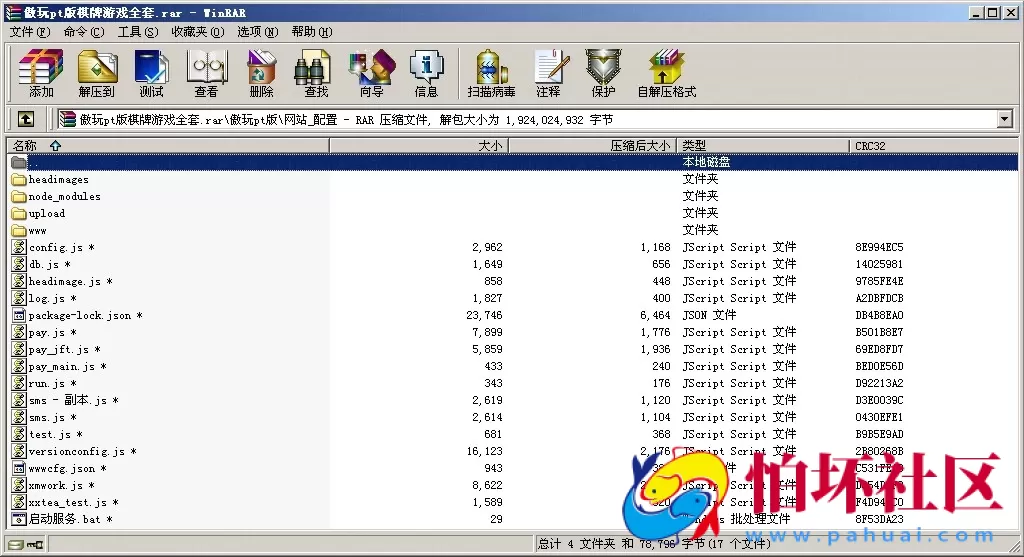Click the Delete (删除) toolbar icon
Image resolution: width=1024 pixels, height=557 pixels.
[x=261, y=73]
